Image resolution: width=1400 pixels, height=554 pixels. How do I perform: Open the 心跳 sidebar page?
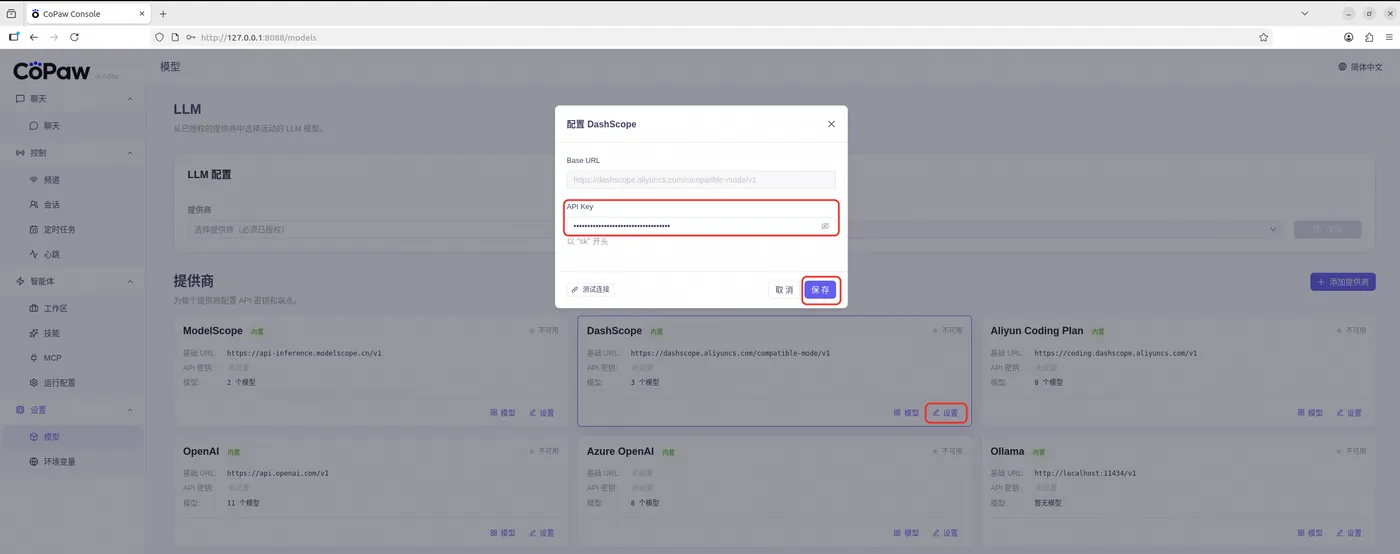coord(52,254)
